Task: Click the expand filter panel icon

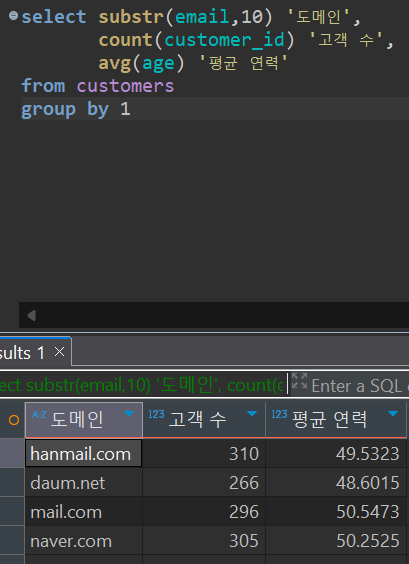Action: tap(299, 381)
